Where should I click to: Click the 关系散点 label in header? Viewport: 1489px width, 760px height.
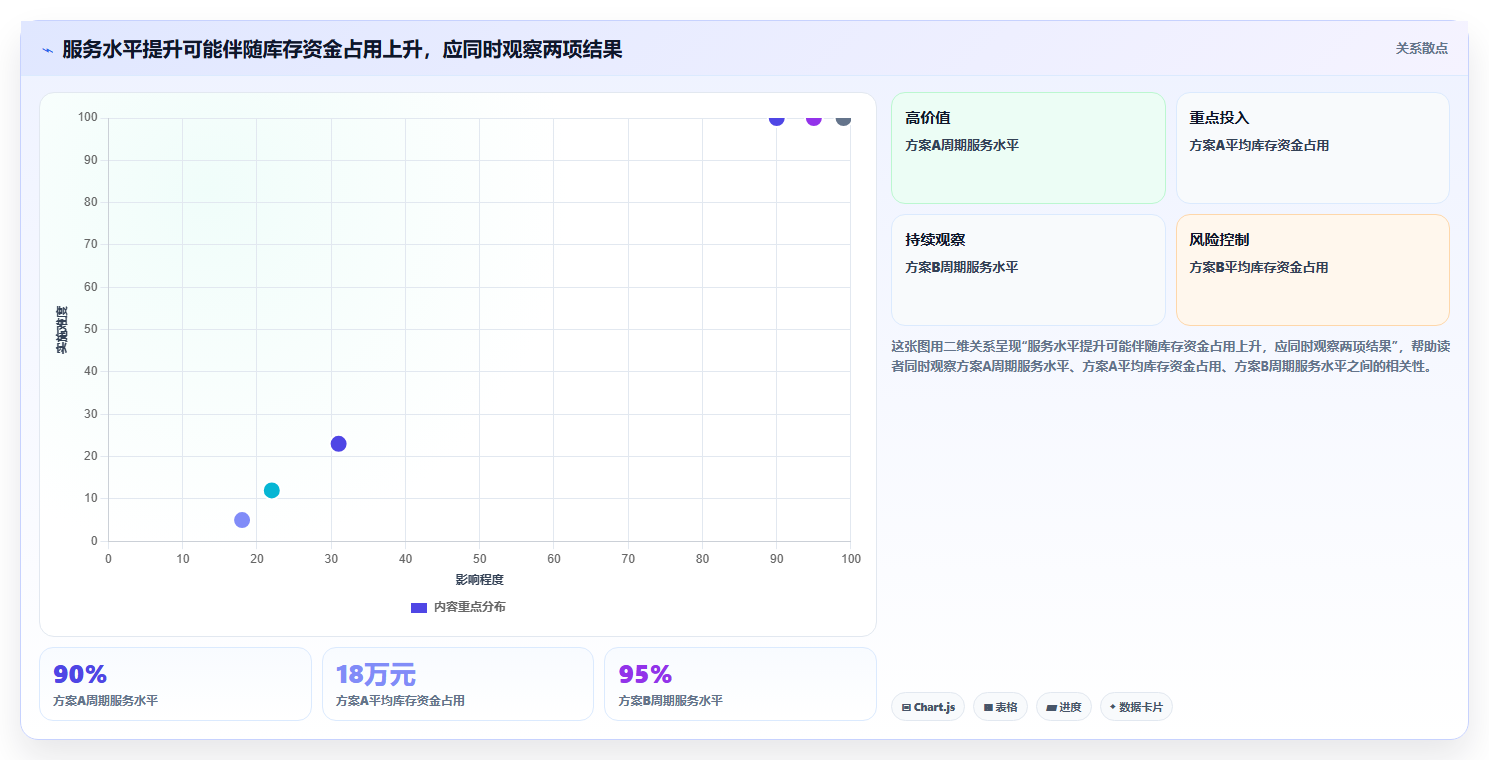pyautogui.click(x=1421, y=48)
